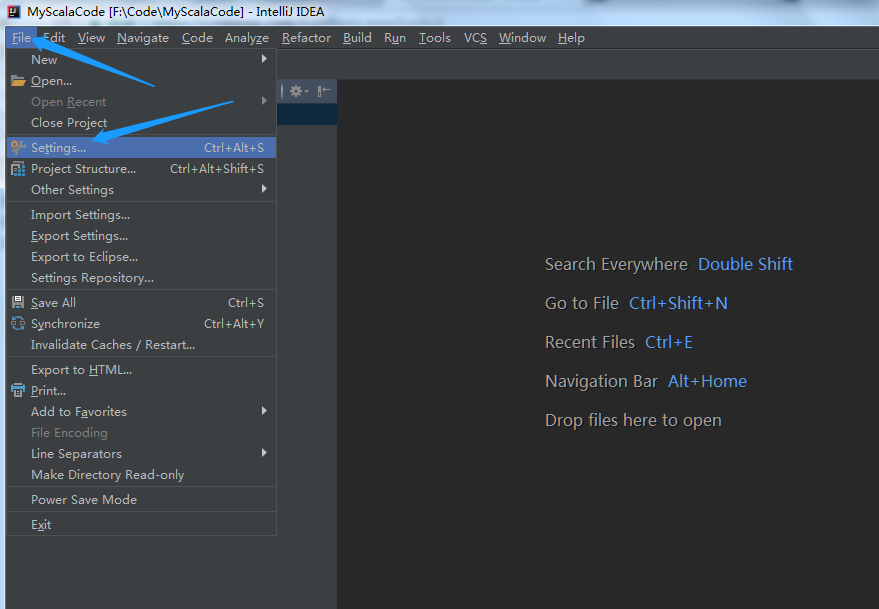Click the Alt+Home shortcut text

pyautogui.click(x=707, y=381)
